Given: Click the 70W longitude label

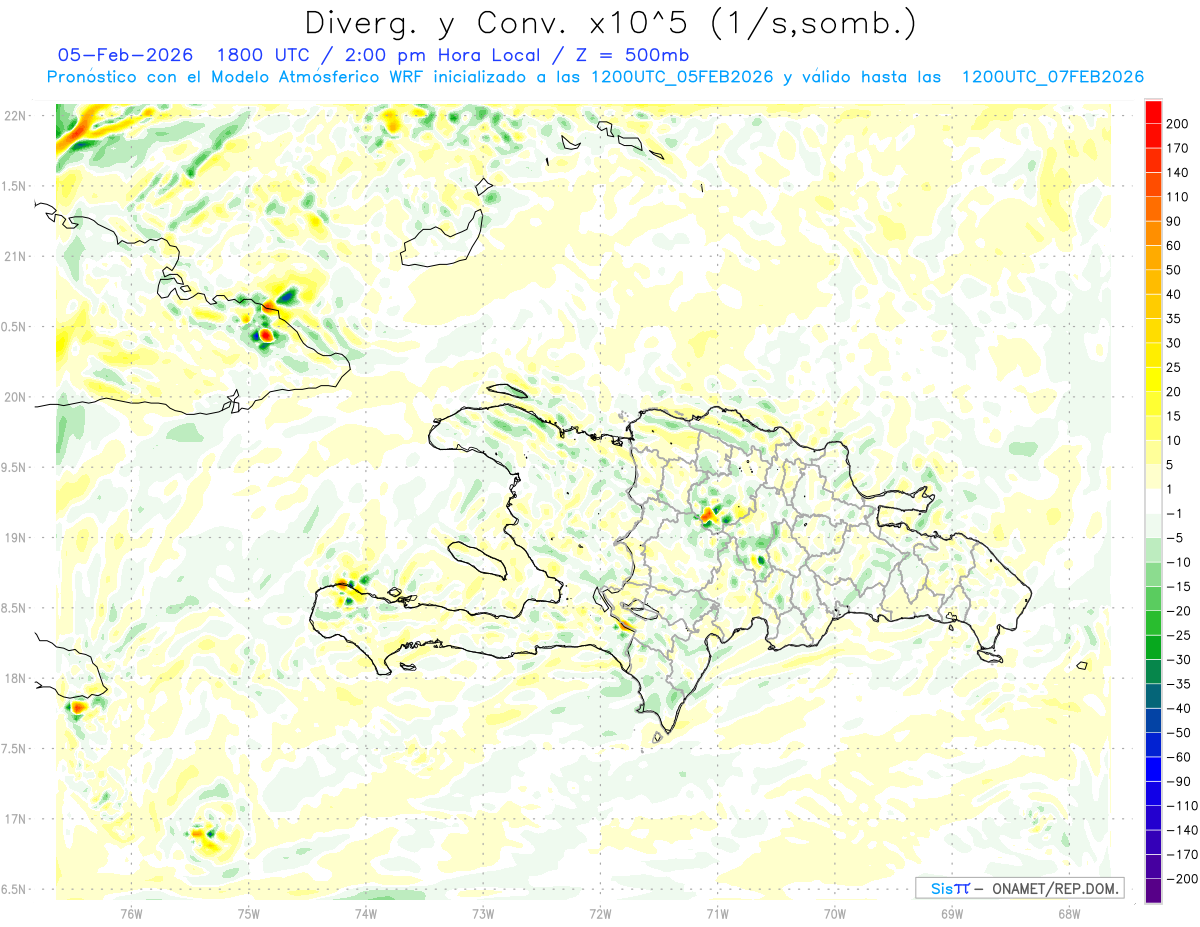Looking at the screenshot, I should pos(835,913).
